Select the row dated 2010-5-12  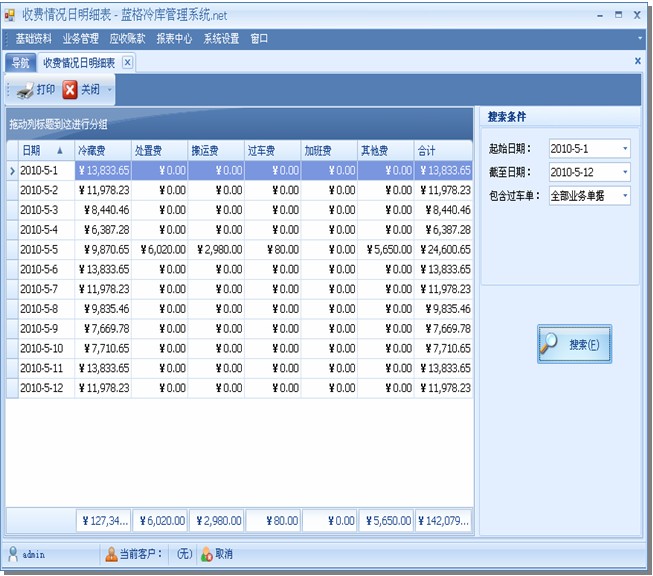[239, 388]
